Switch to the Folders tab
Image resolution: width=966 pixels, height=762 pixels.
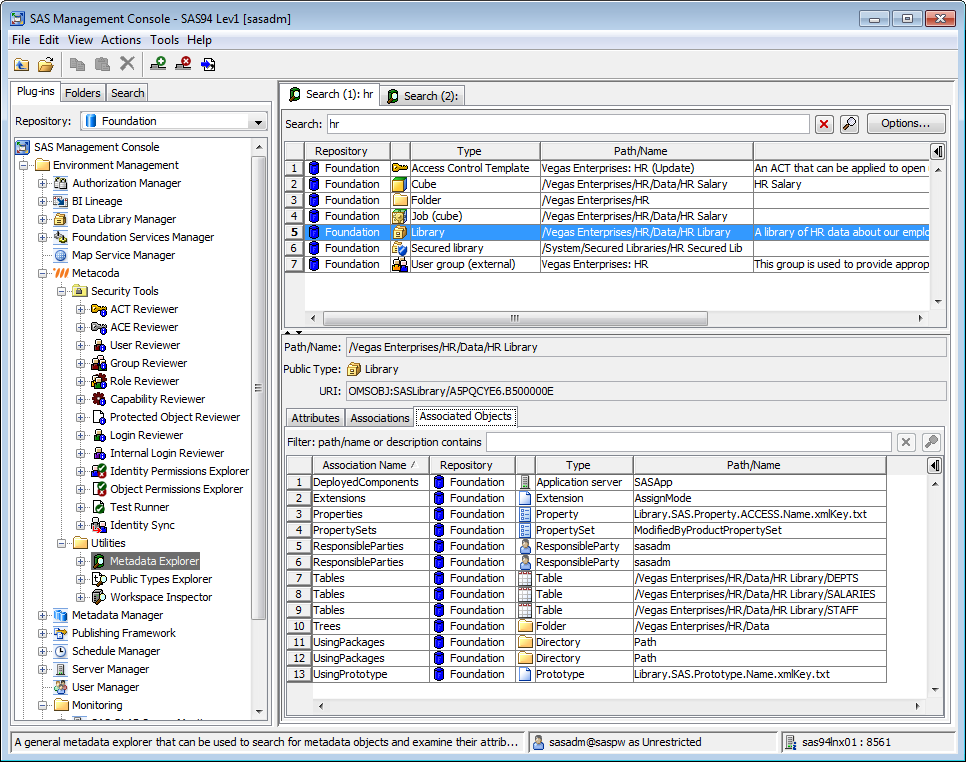83,93
